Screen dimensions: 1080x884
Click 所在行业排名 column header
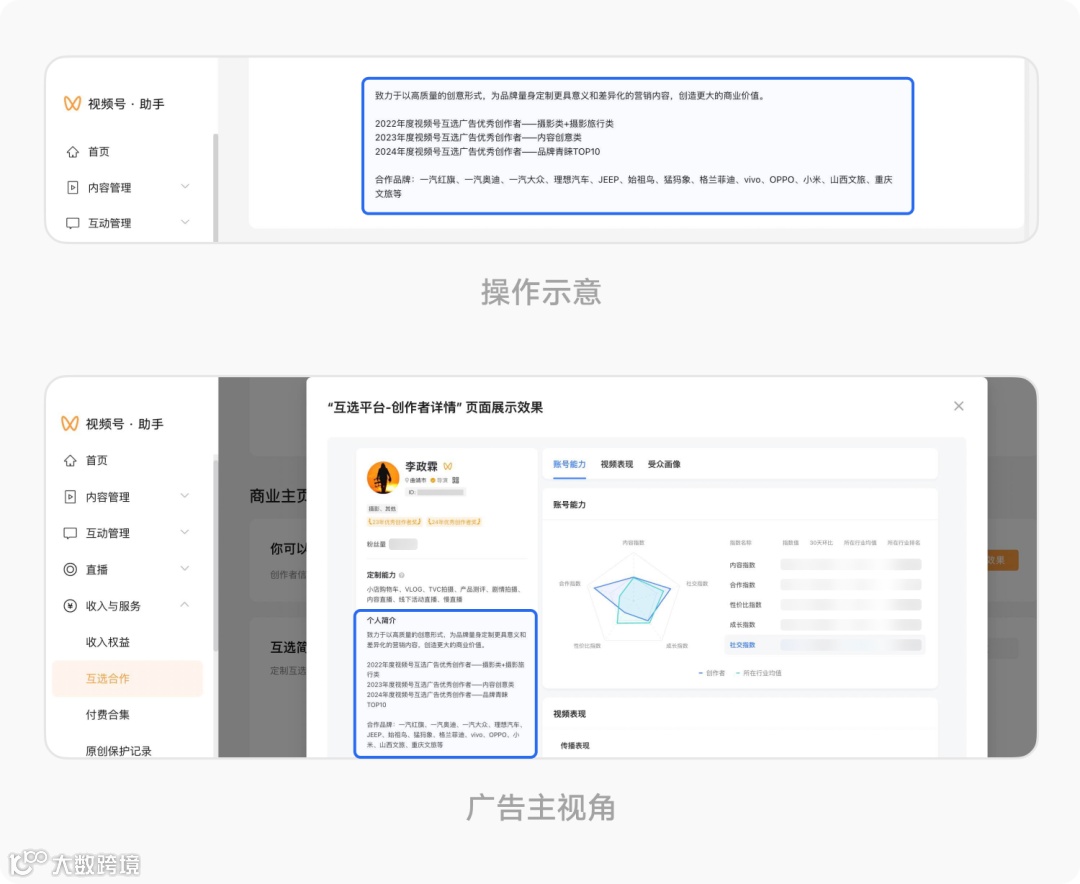point(904,543)
